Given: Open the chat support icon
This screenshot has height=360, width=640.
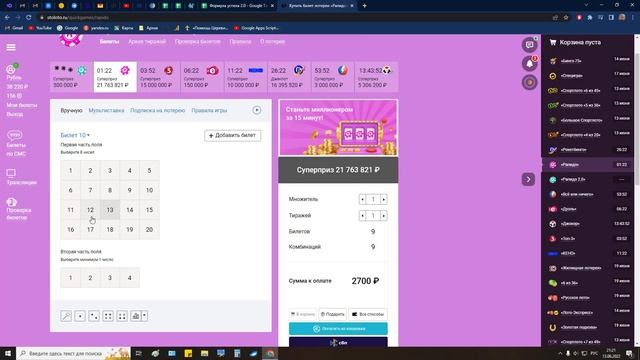Looking at the screenshot, I should coord(529,45).
